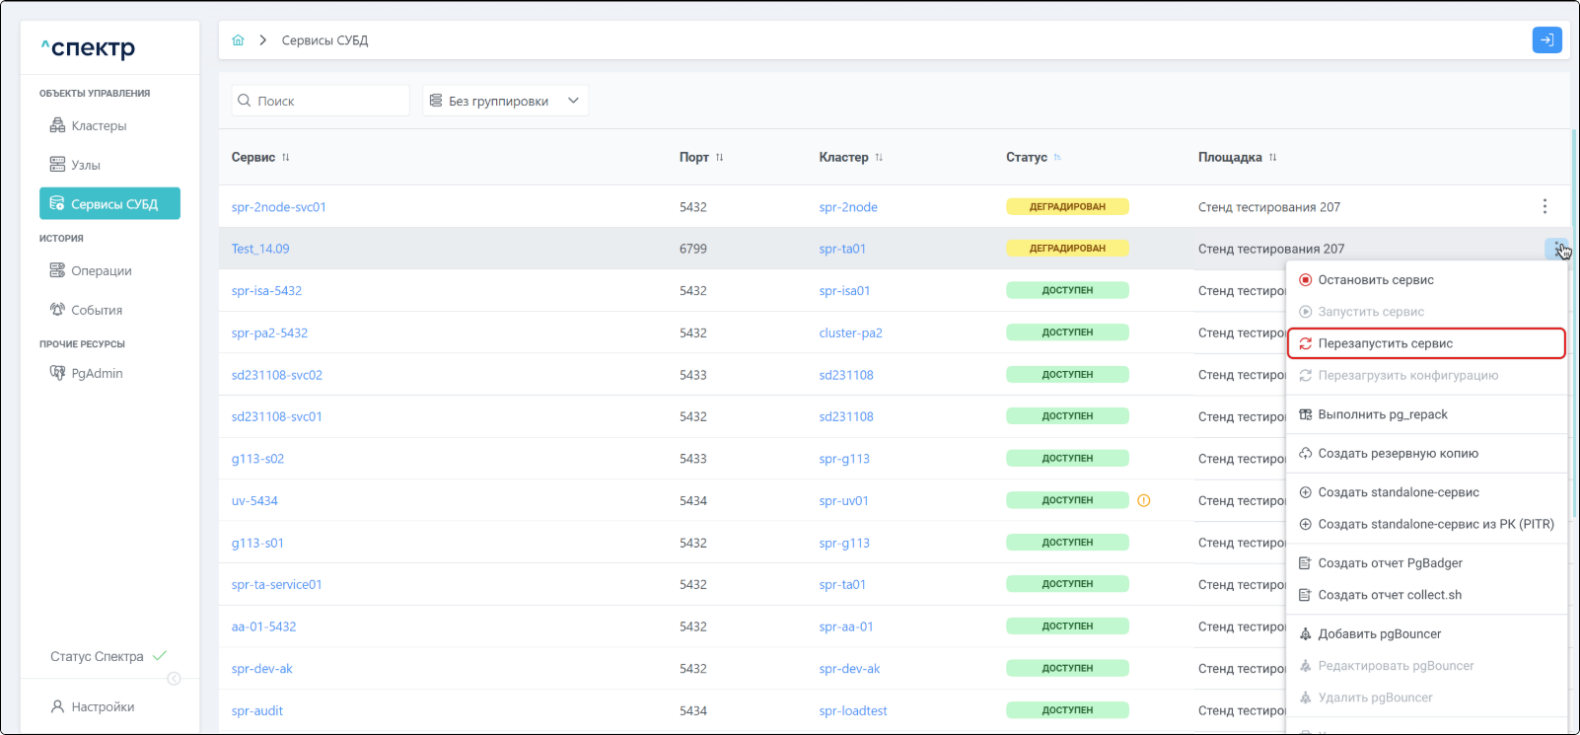Click the Спектр logo
The width and height of the screenshot is (1580, 735).
tap(88, 47)
